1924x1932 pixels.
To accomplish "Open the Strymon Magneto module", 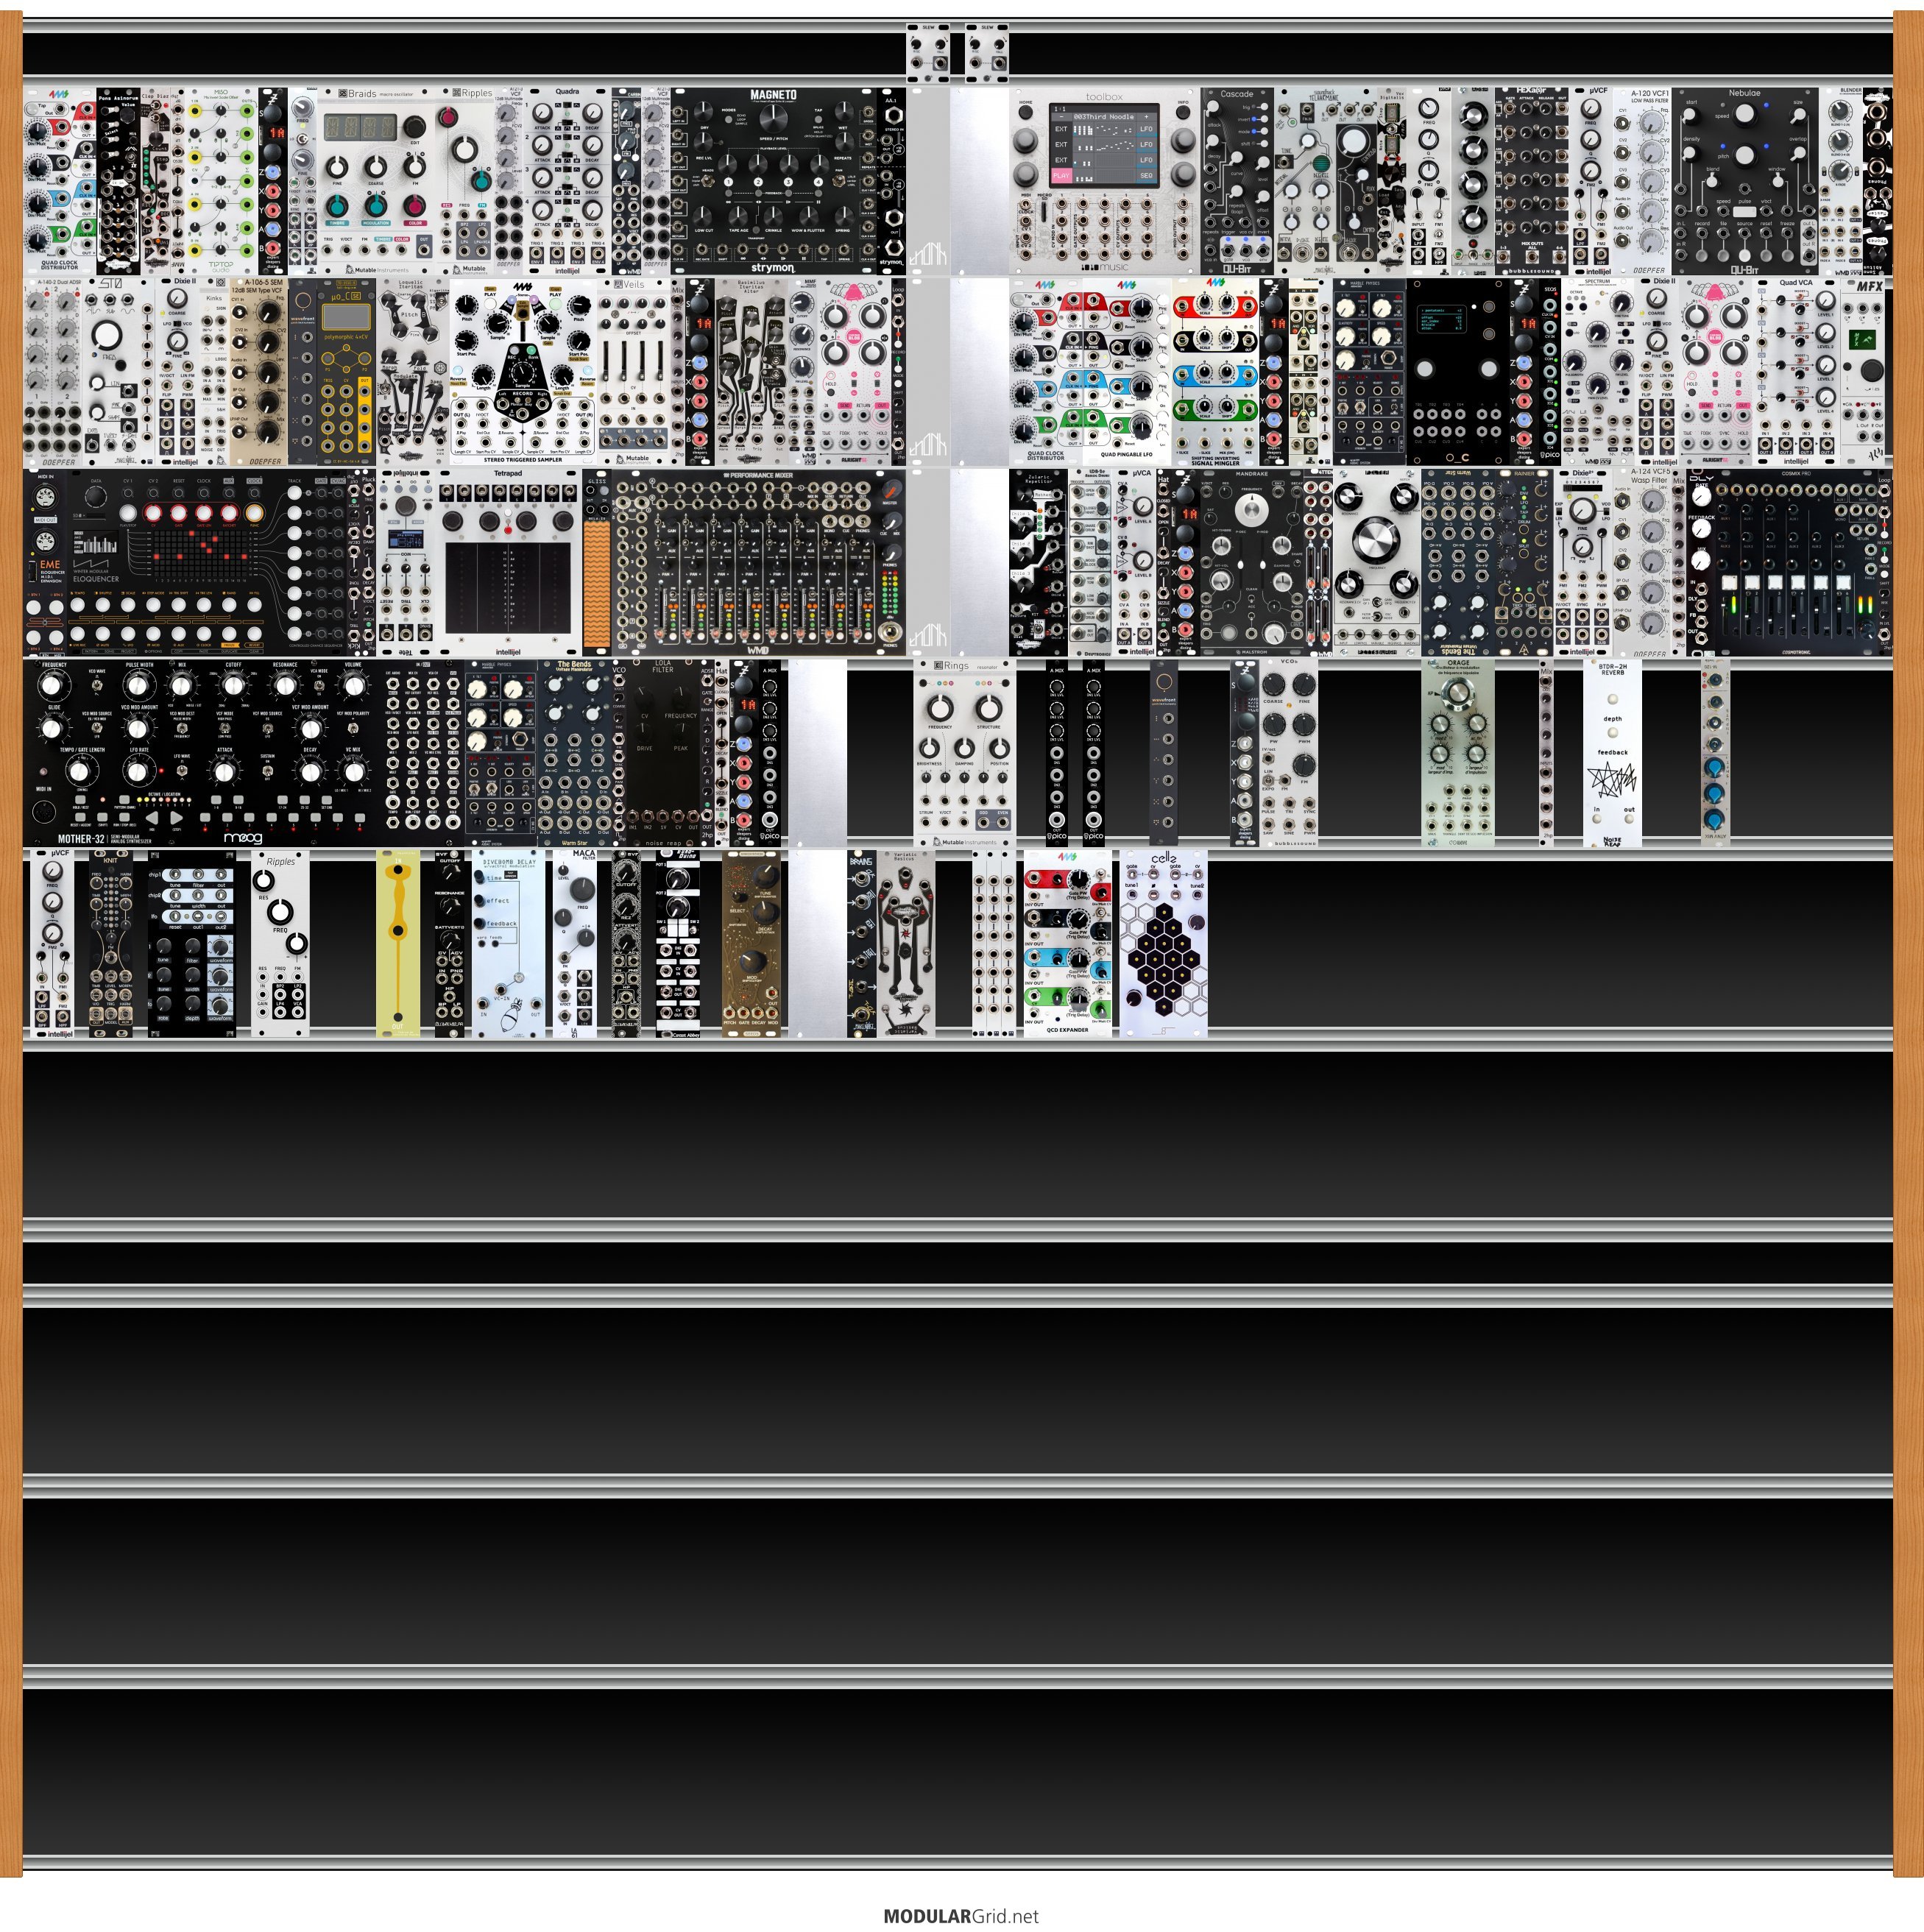I will 773,181.
